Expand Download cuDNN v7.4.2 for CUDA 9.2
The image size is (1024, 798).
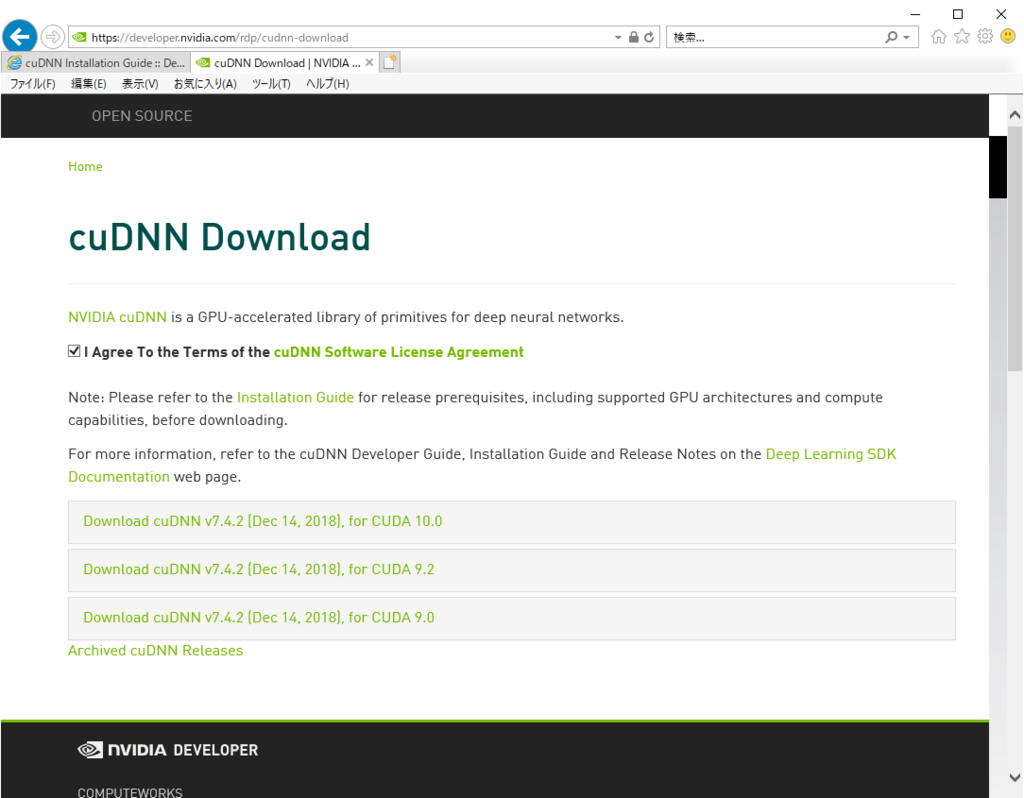pos(511,570)
